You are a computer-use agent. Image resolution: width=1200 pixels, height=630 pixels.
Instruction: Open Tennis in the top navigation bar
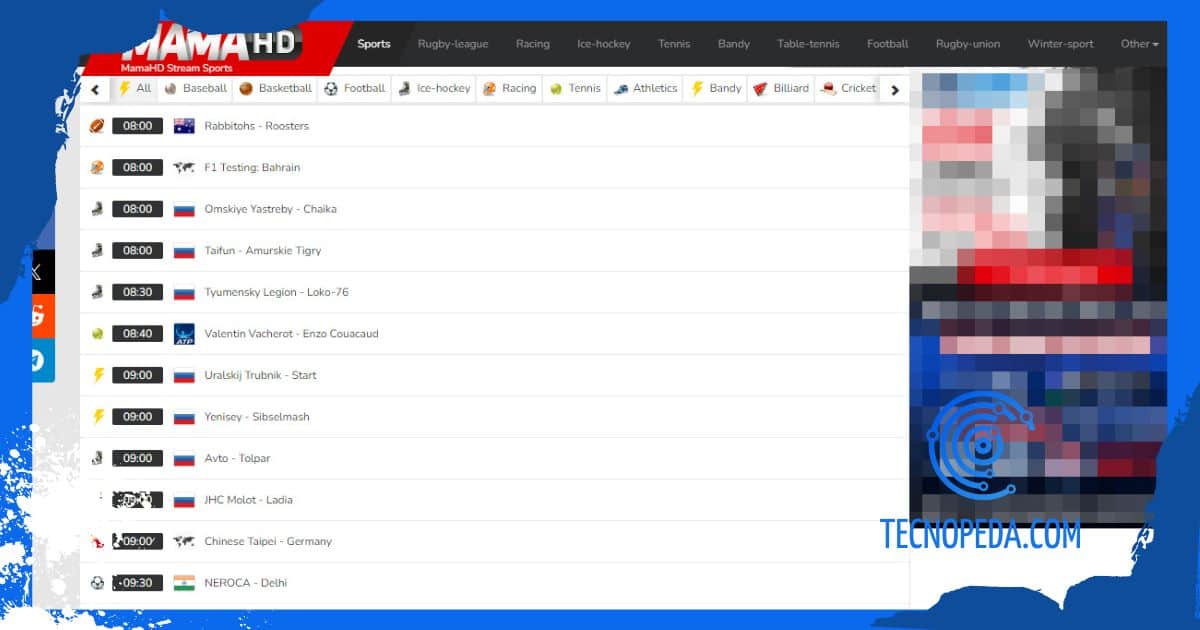(x=674, y=44)
